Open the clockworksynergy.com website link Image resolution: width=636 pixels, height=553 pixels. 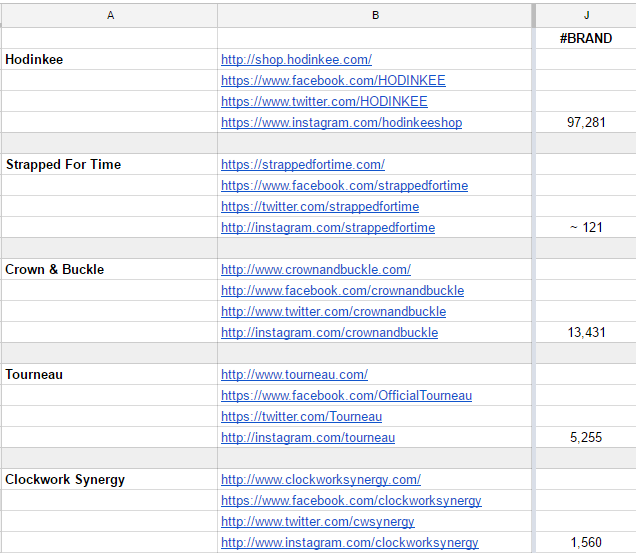(320, 480)
